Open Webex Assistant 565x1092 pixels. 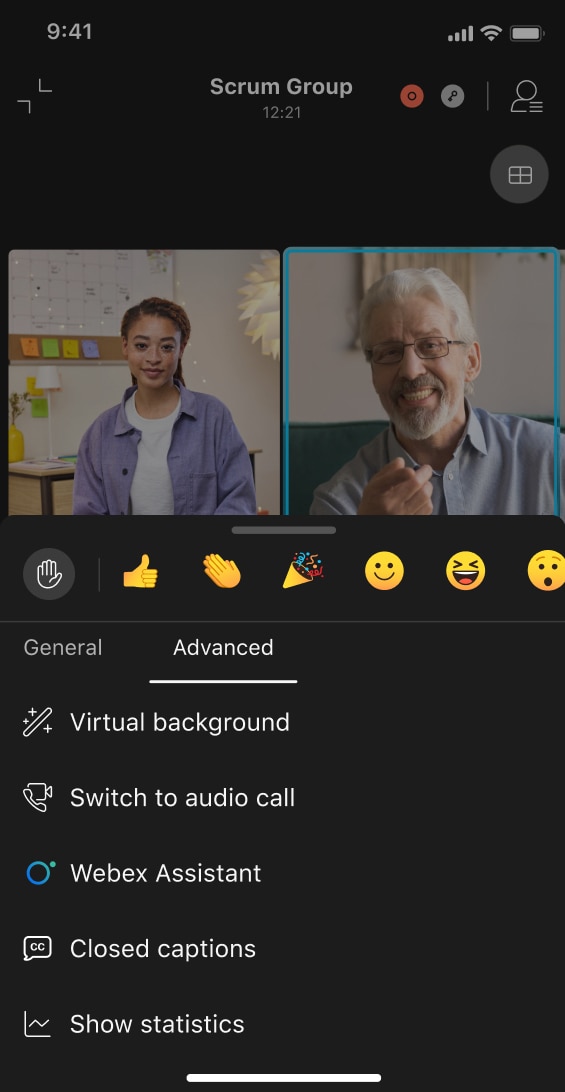(282, 873)
